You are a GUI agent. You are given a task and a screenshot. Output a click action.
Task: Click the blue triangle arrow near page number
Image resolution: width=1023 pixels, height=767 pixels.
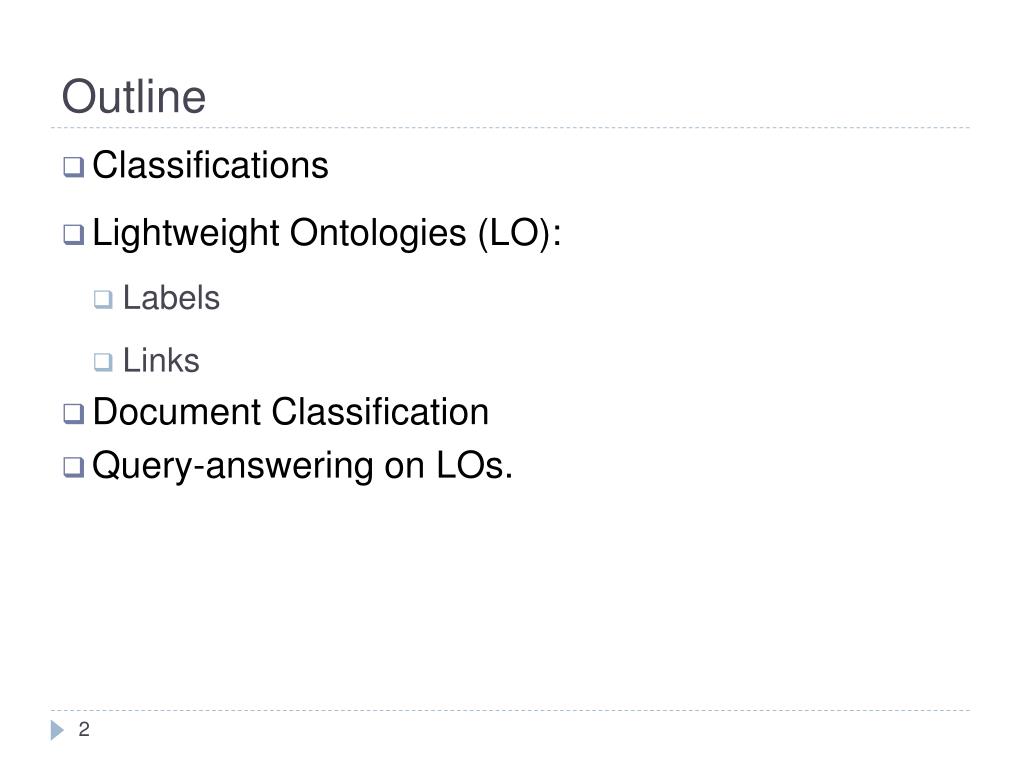(x=57, y=730)
